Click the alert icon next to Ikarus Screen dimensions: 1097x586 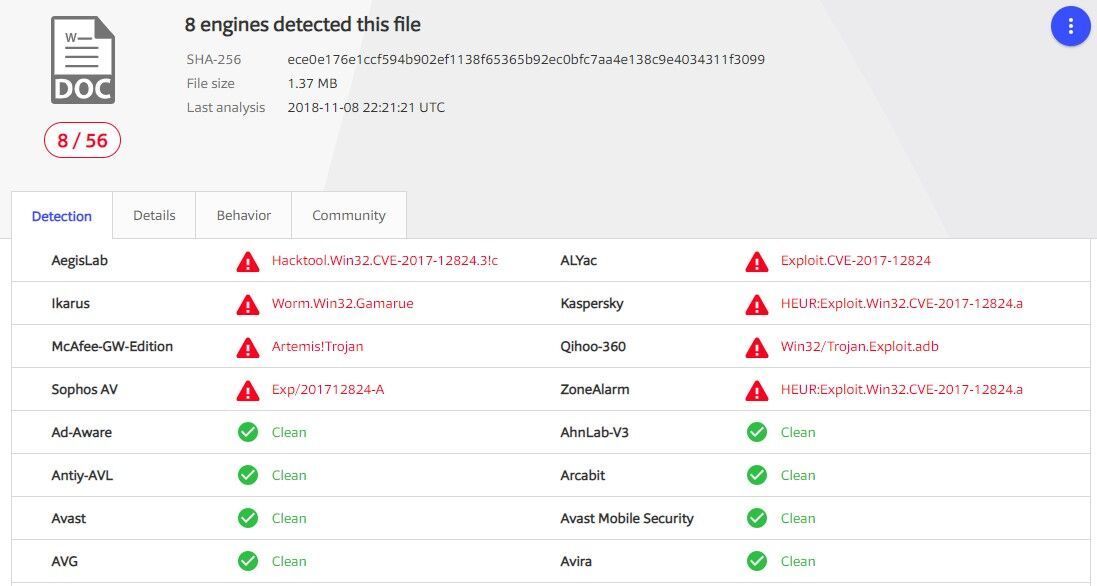point(248,305)
